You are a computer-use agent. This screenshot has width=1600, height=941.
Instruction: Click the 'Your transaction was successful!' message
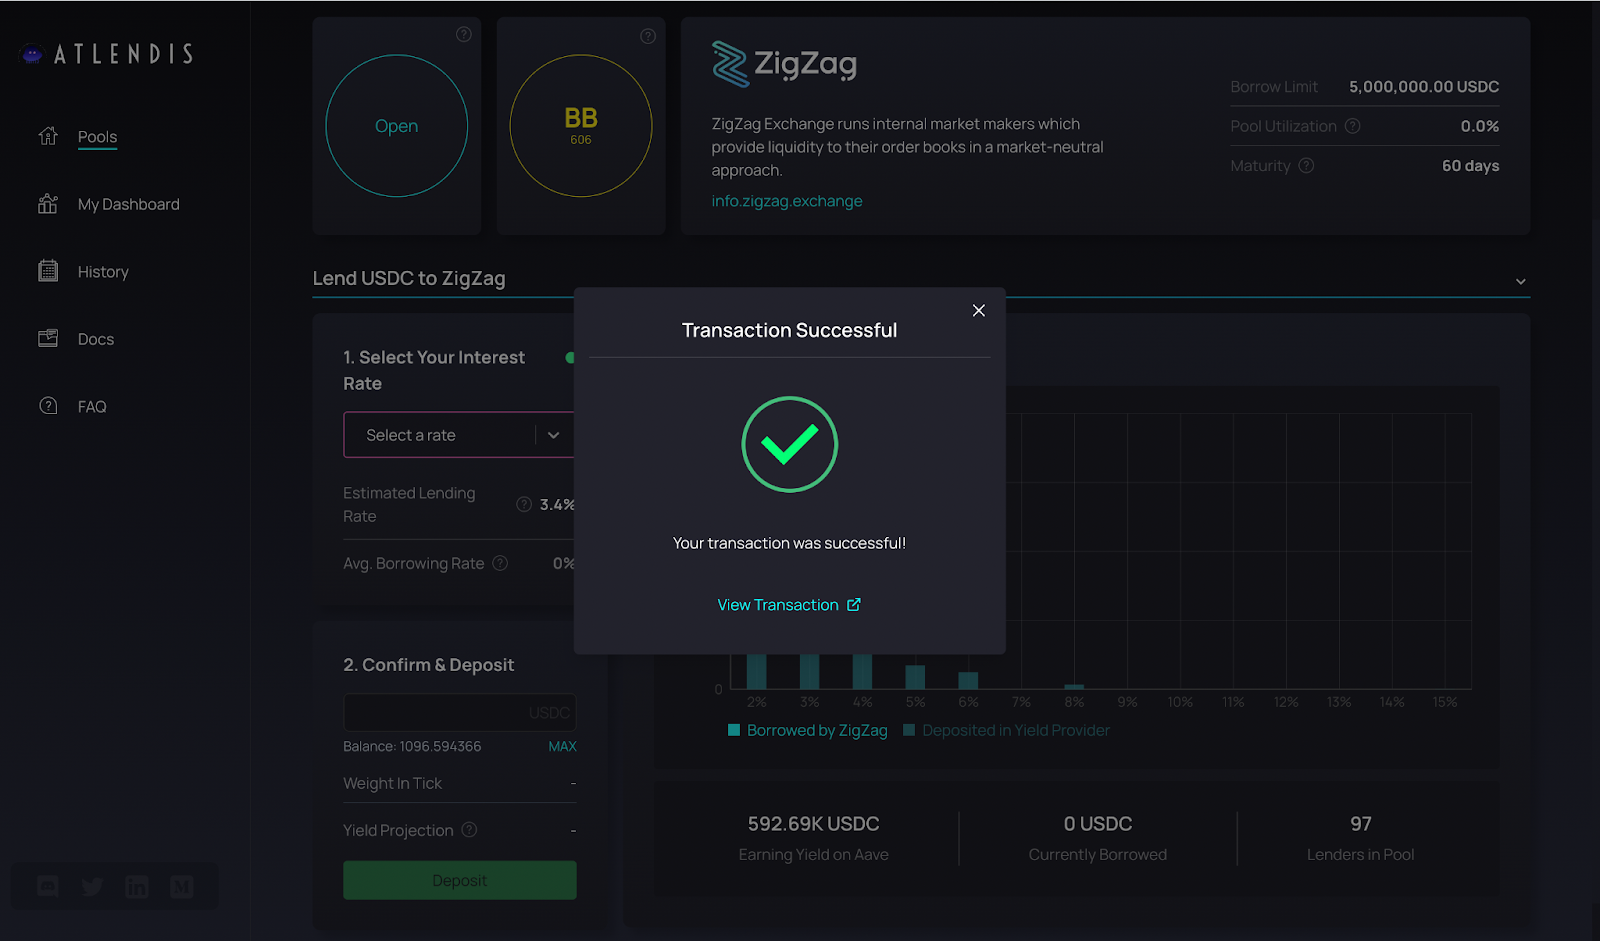pyautogui.click(x=789, y=543)
